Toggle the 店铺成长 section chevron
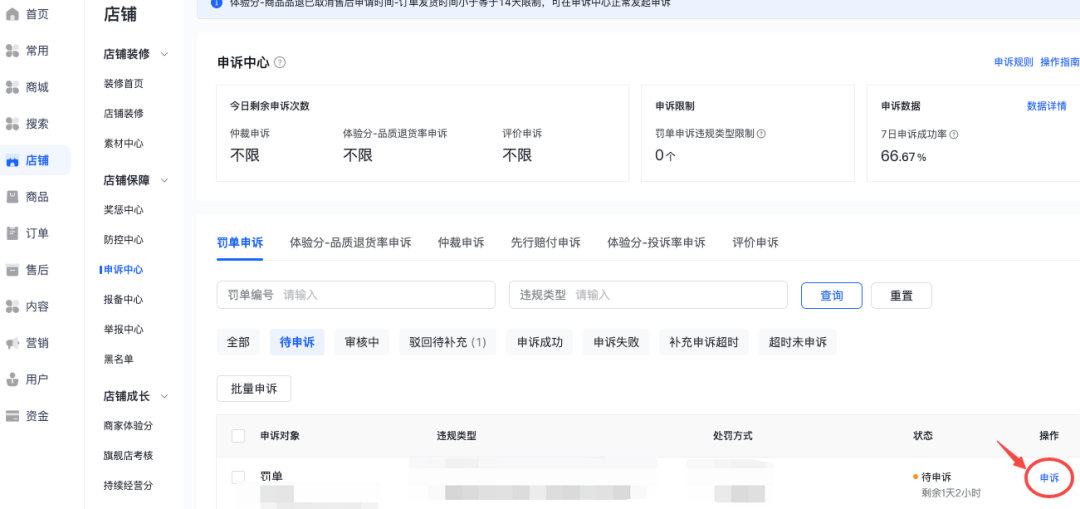The width and height of the screenshot is (1080, 509). click(165, 396)
